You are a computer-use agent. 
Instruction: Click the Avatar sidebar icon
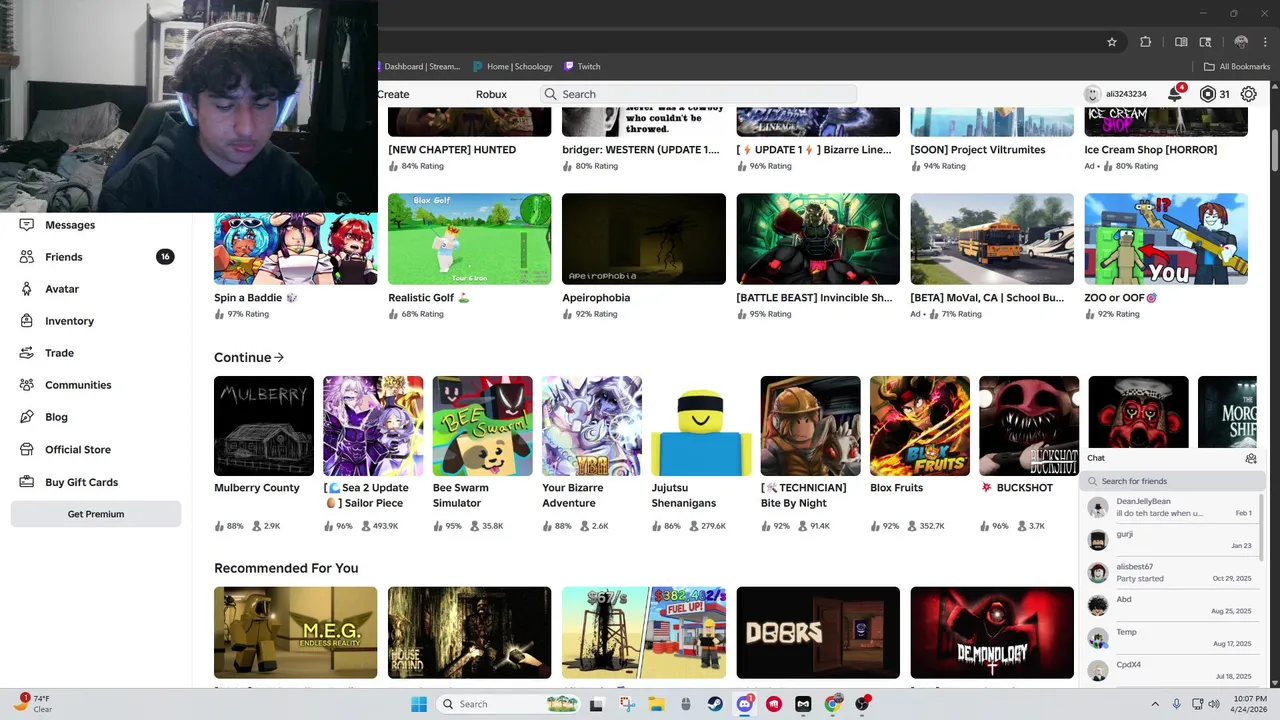tap(27, 289)
